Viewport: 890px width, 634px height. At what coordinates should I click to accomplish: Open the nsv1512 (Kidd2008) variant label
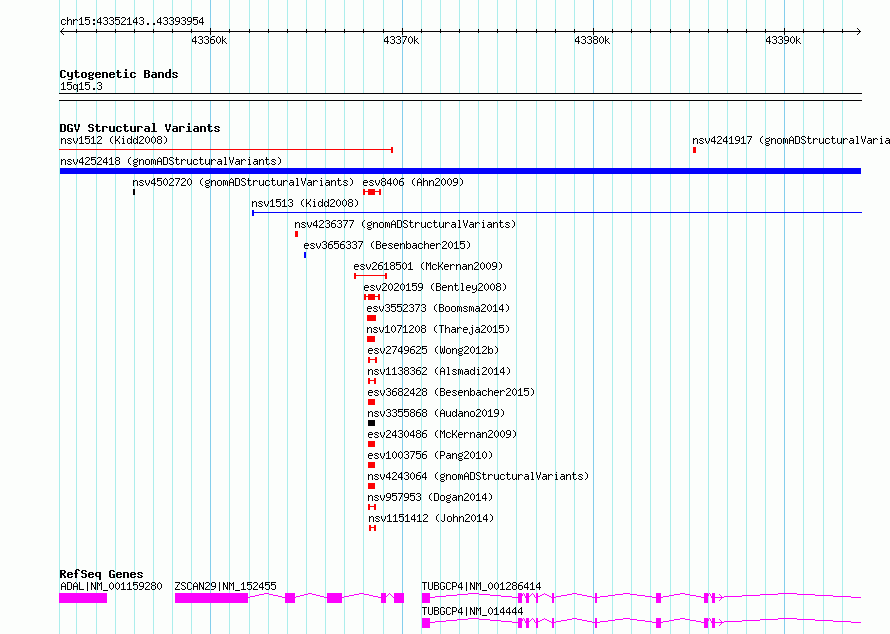pyautogui.click(x=114, y=140)
